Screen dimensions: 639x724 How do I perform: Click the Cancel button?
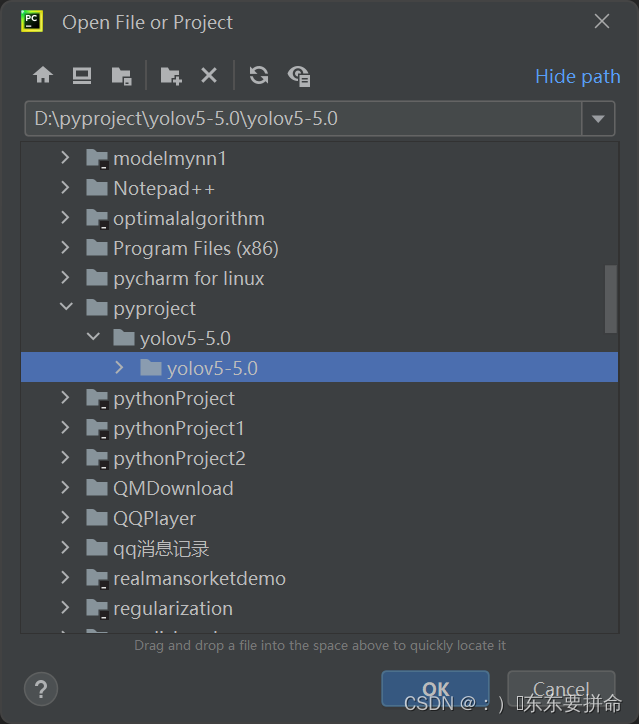[x=561, y=688]
